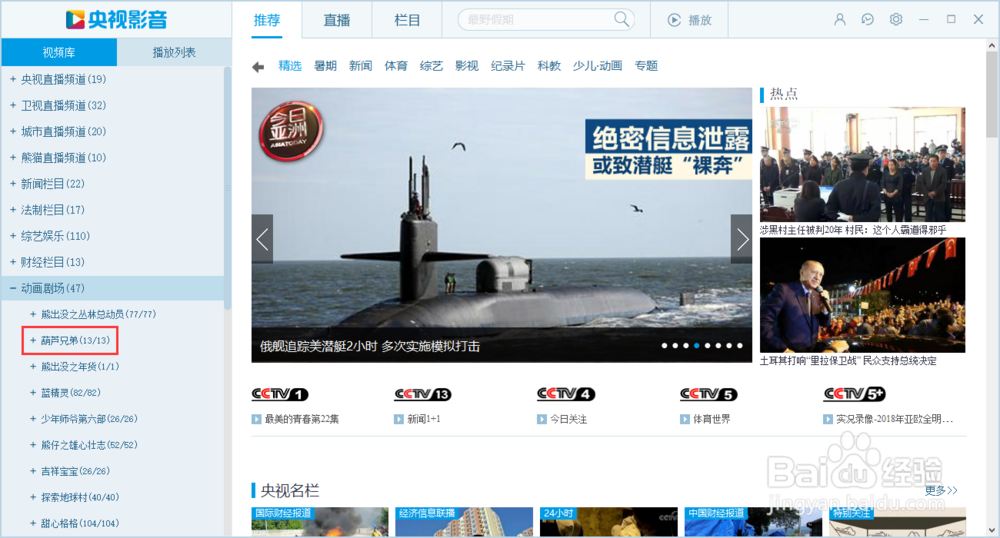This screenshot has height=538, width=1000.
Task: Open the 科教 category
Action: tap(549, 66)
